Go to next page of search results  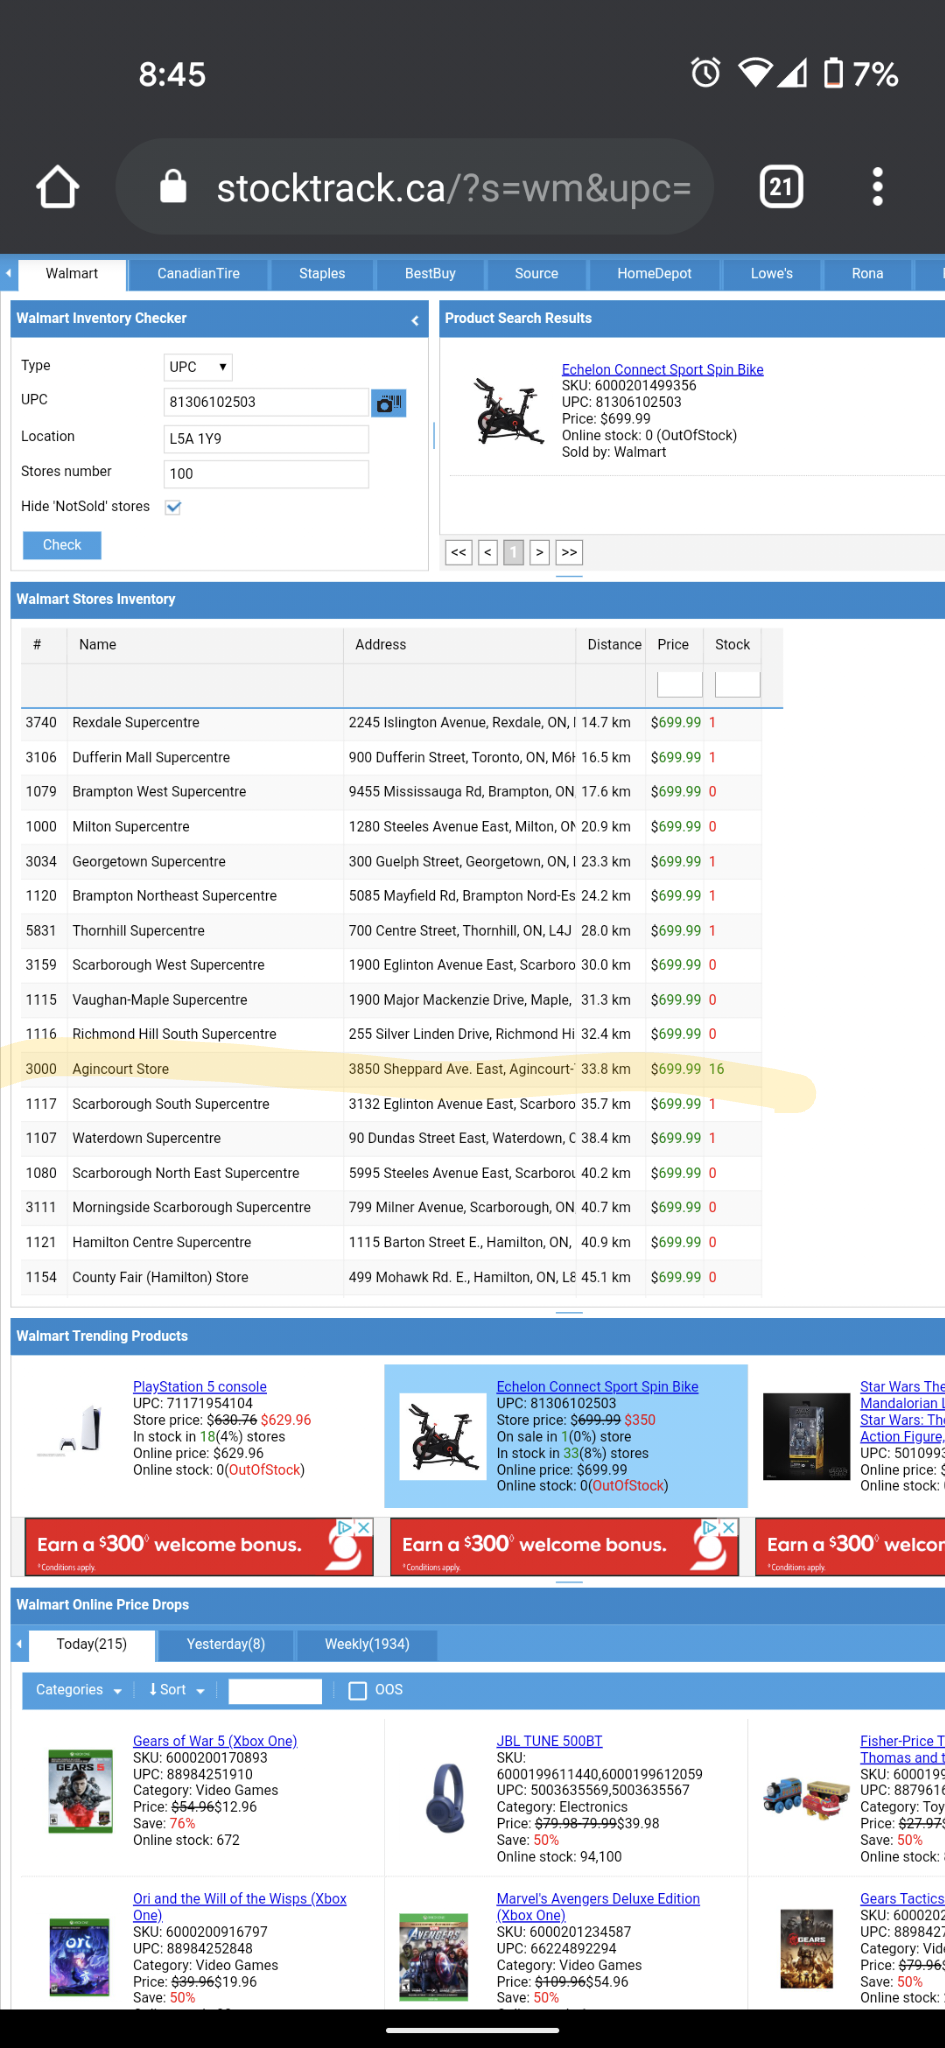pos(540,552)
